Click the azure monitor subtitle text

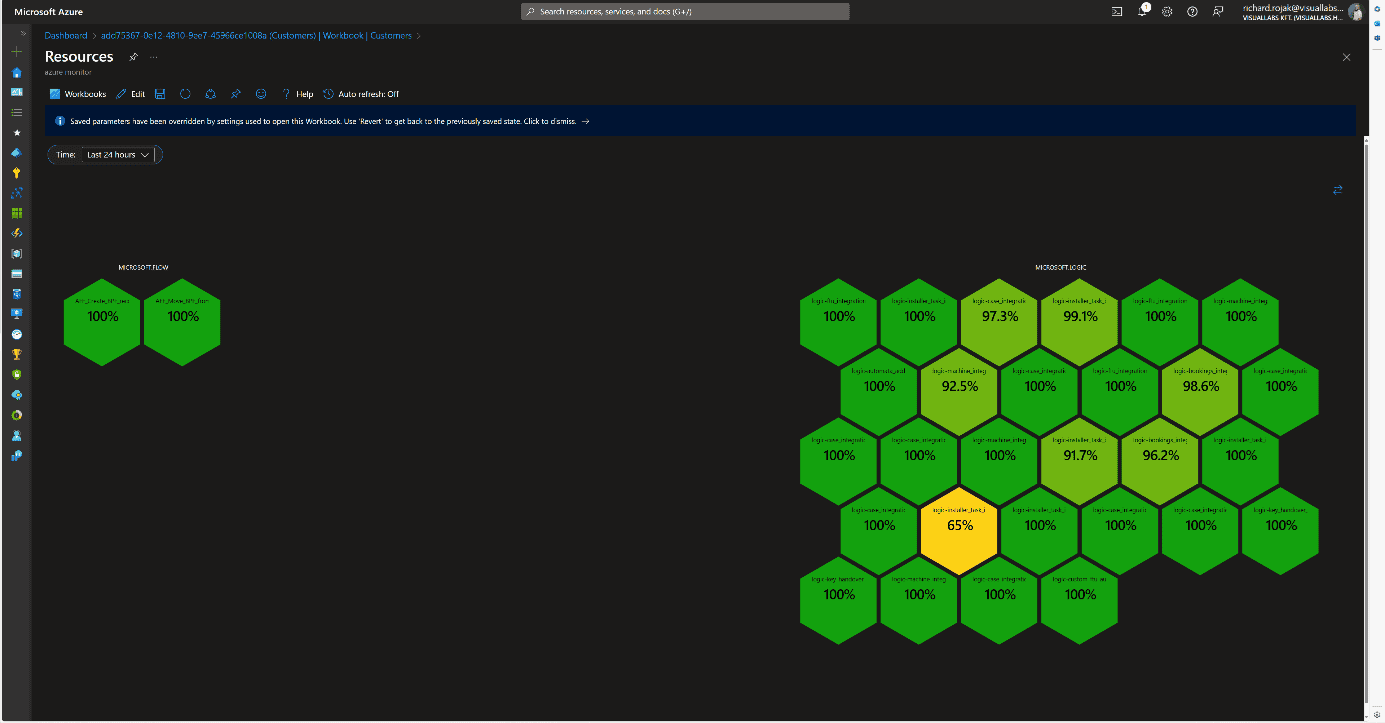coord(68,73)
